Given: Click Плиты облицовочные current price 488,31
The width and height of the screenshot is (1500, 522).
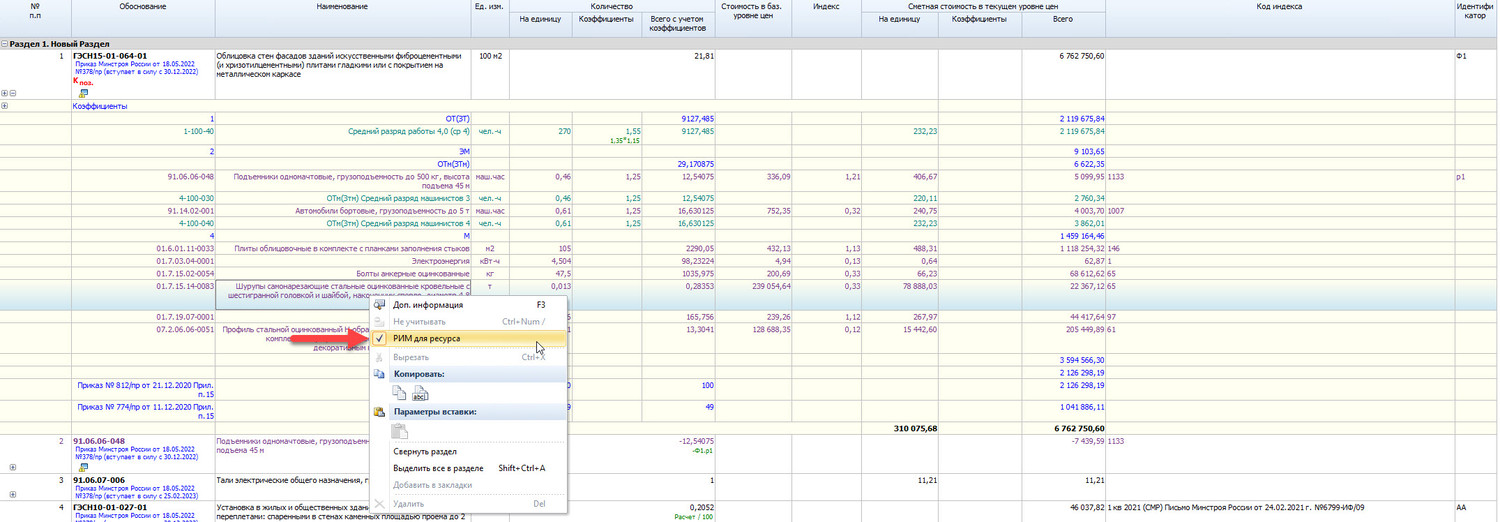Looking at the screenshot, I should coord(924,248).
